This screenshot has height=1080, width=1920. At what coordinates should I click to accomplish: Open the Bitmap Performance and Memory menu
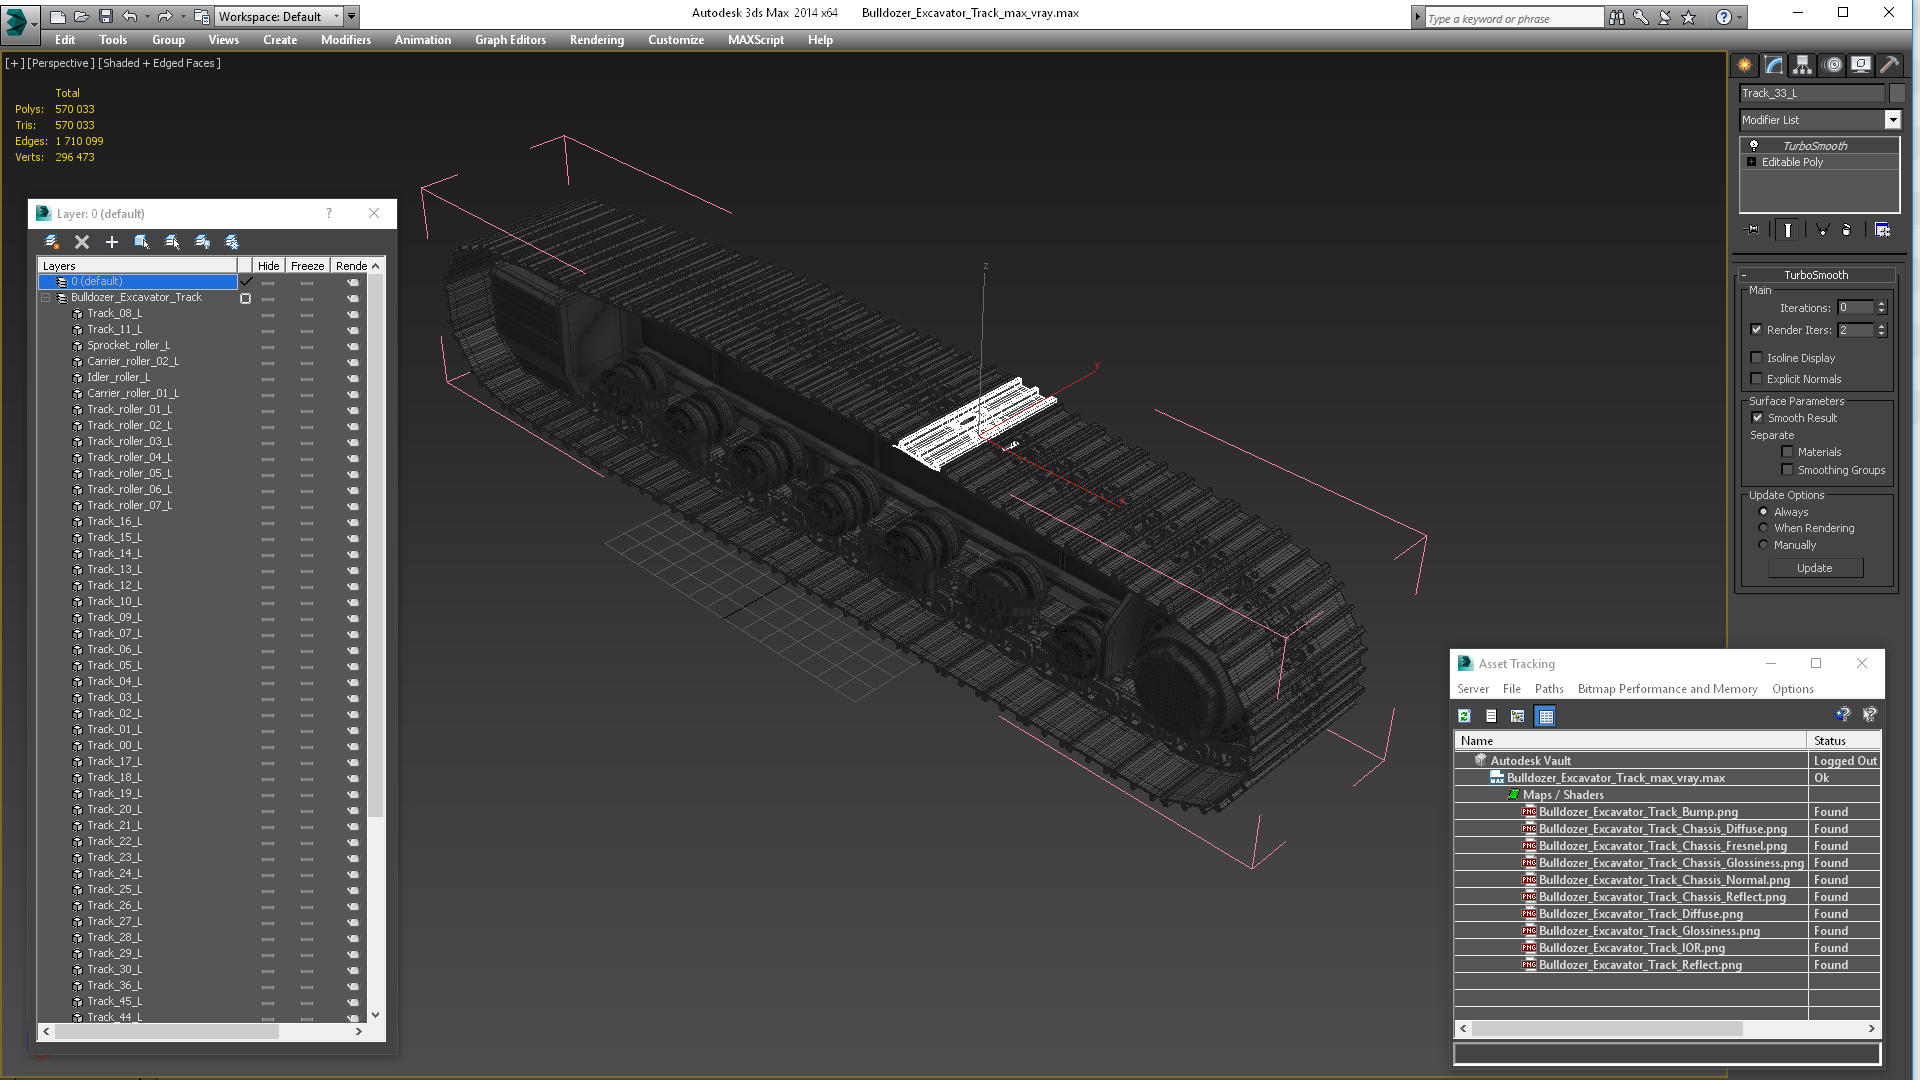[x=1667, y=689]
